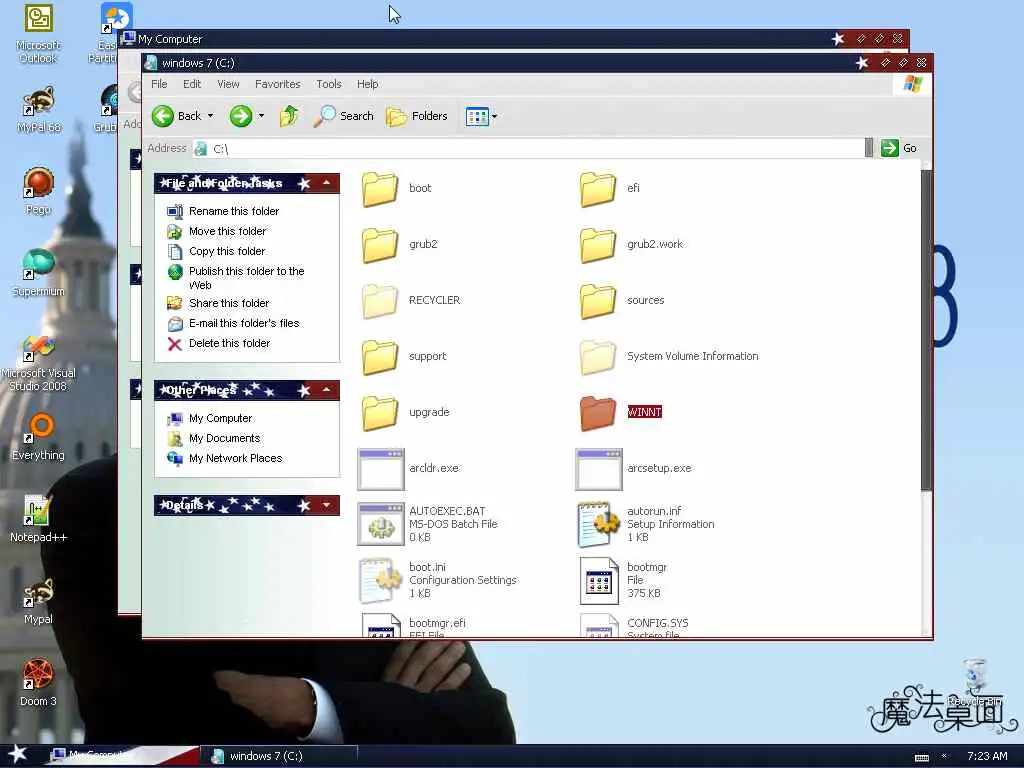This screenshot has width=1024, height=768.
Task: Open the Help menu
Action: click(x=368, y=84)
